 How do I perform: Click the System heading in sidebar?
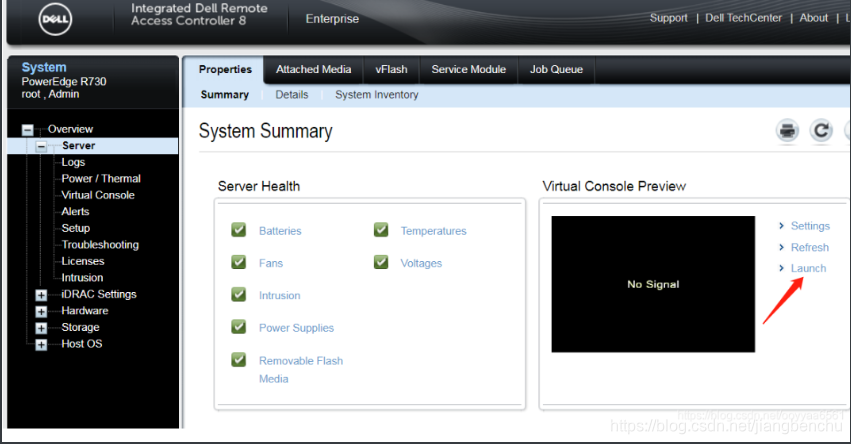click(44, 67)
